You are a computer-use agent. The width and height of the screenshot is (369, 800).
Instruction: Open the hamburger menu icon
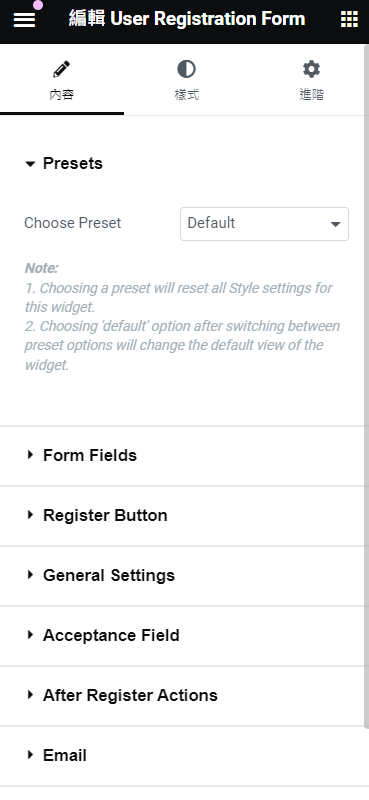coord(24,20)
